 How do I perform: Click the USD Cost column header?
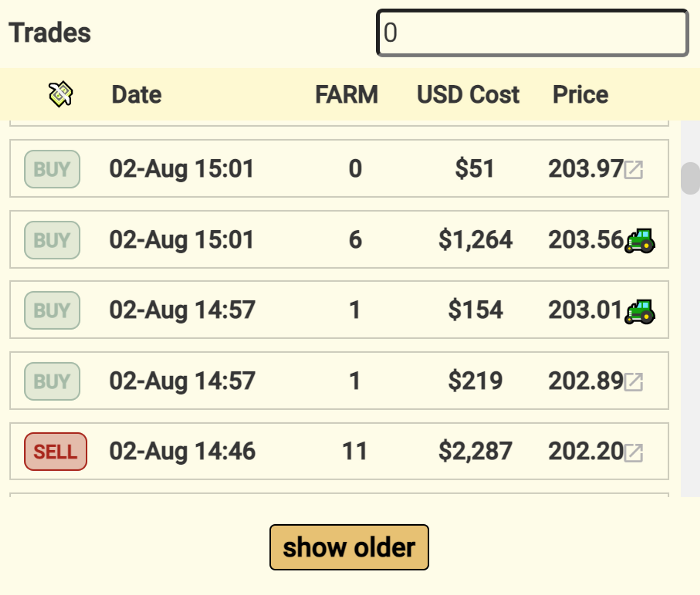point(468,95)
